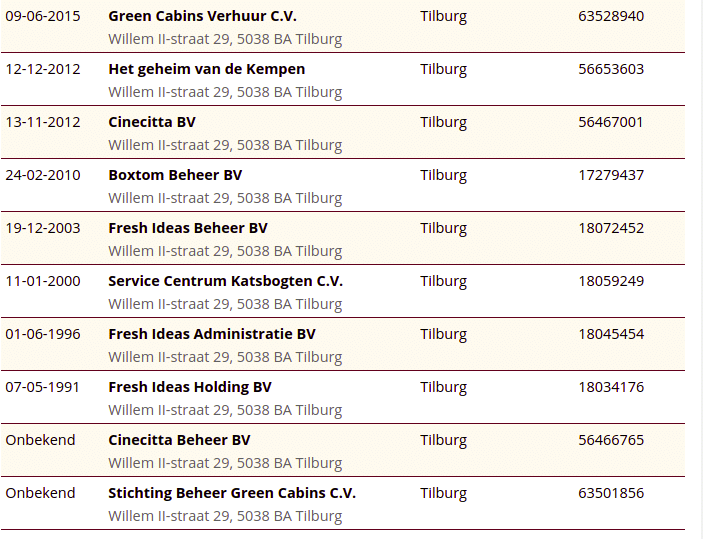This screenshot has height=539, width=703.
Task: Select Boxtom Beheer BV company name
Action: [175, 175]
